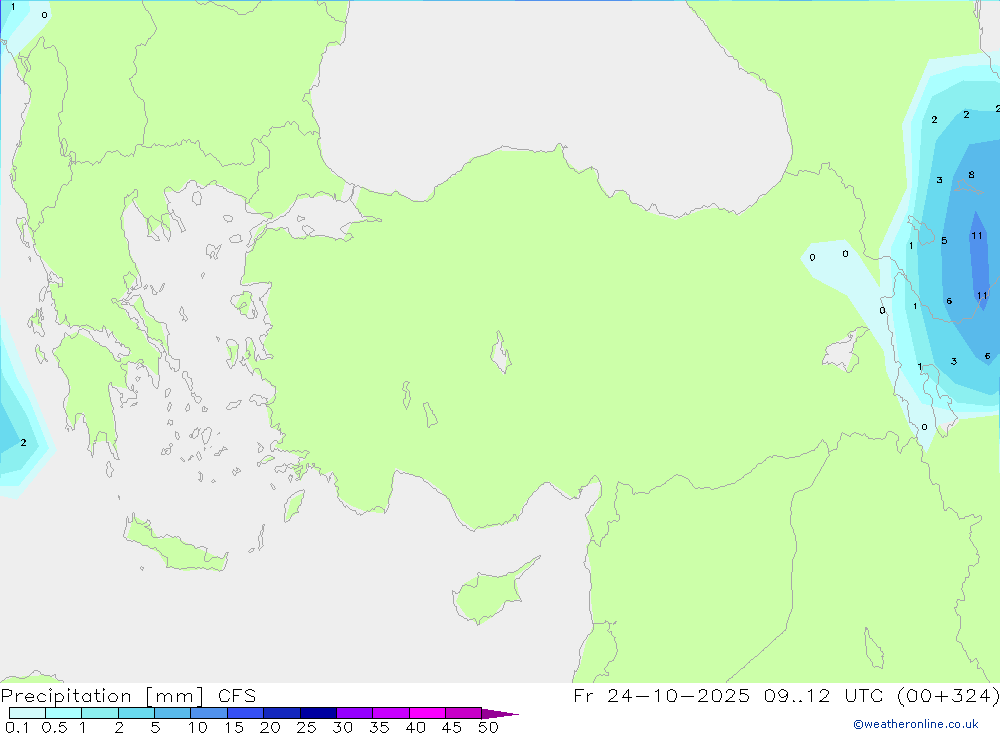Select the 35–40 mm violet legend swatch
The height and width of the screenshot is (733, 1000).
391,713
